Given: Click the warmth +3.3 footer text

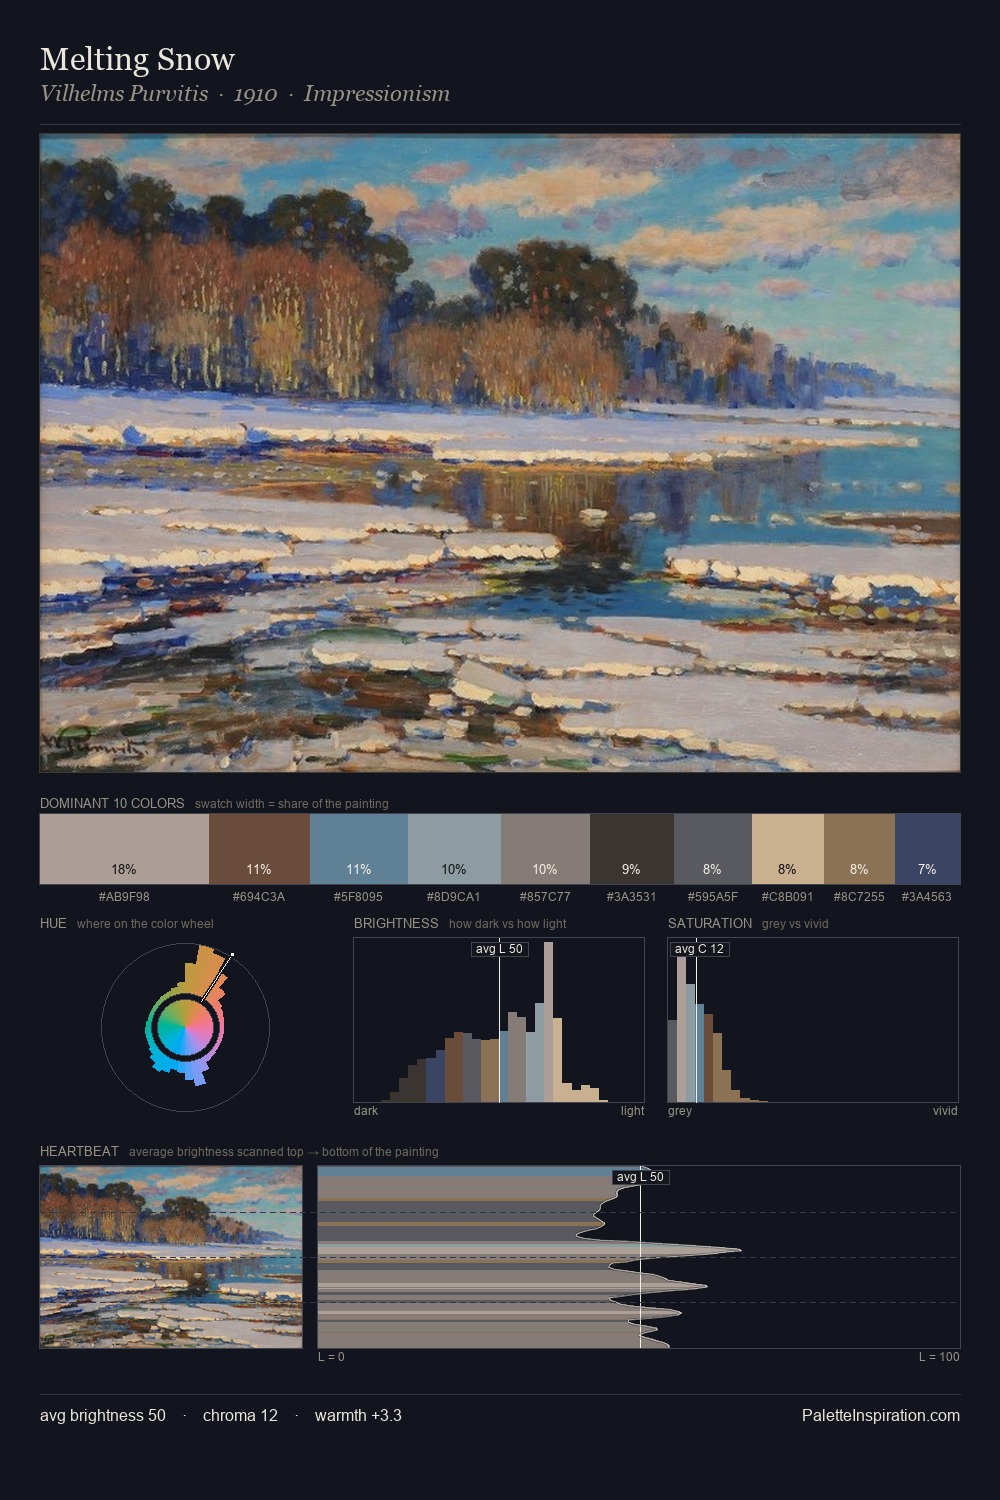Looking at the screenshot, I should 358,1415.
